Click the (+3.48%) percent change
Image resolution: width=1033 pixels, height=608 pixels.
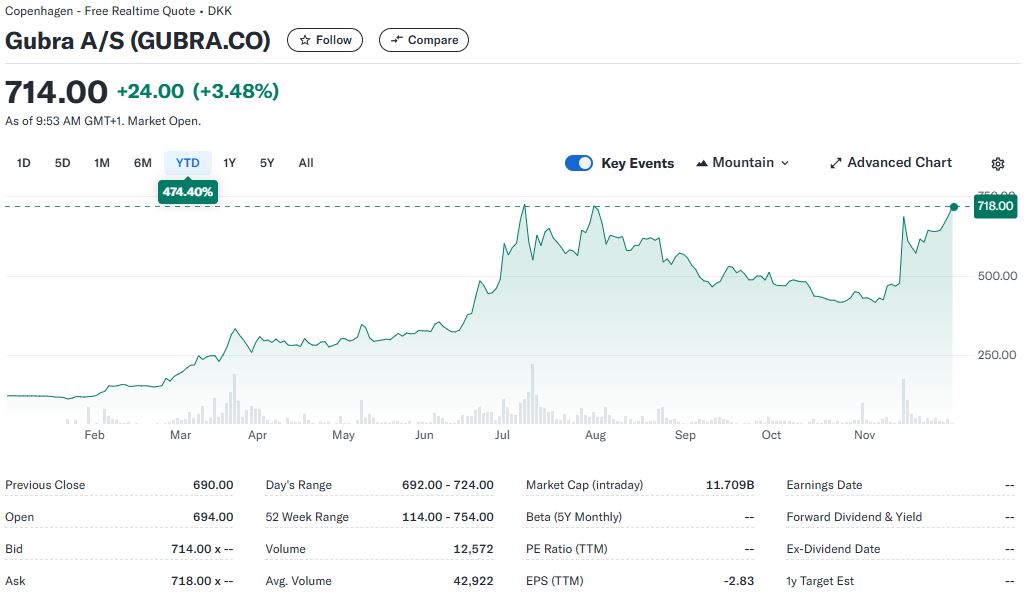click(236, 91)
